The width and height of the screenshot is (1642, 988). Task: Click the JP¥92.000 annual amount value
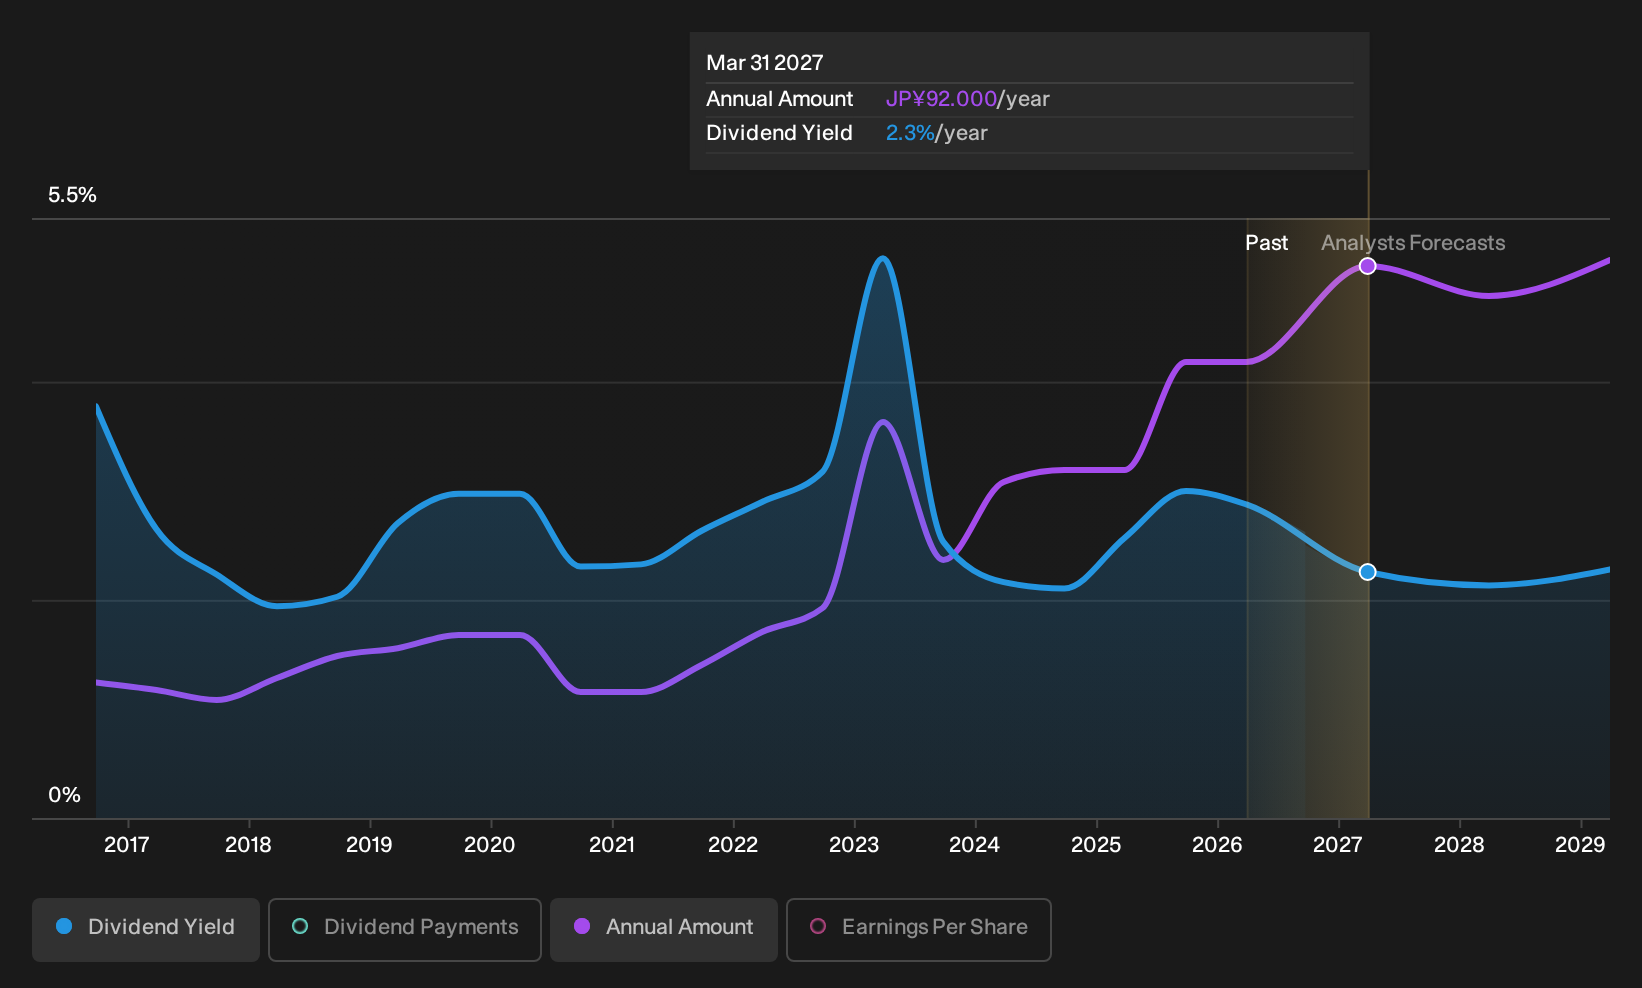tap(941, 99)
